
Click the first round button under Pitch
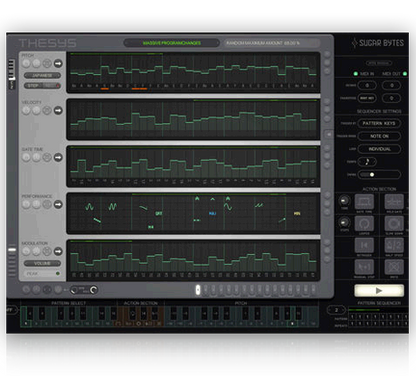pos(26,63)
